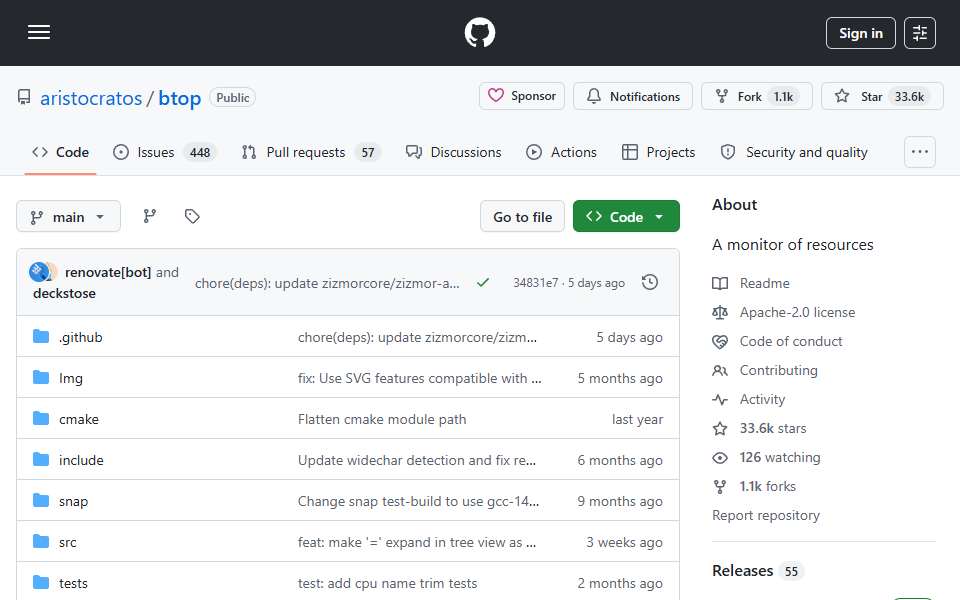Click folder icon beside cmake
This screenshot has height=600, width=960.
point(41,419)
